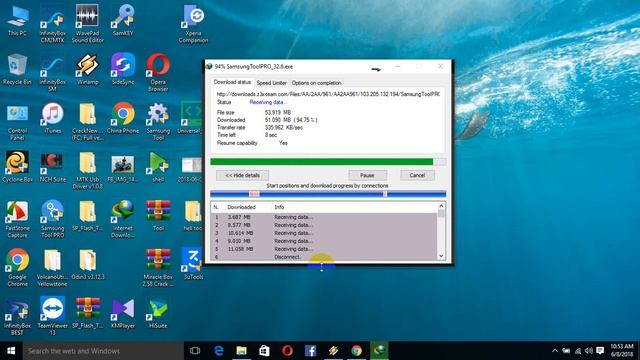Open the Recycle Bin
640x360 pixels.
(x=17, y=69)
